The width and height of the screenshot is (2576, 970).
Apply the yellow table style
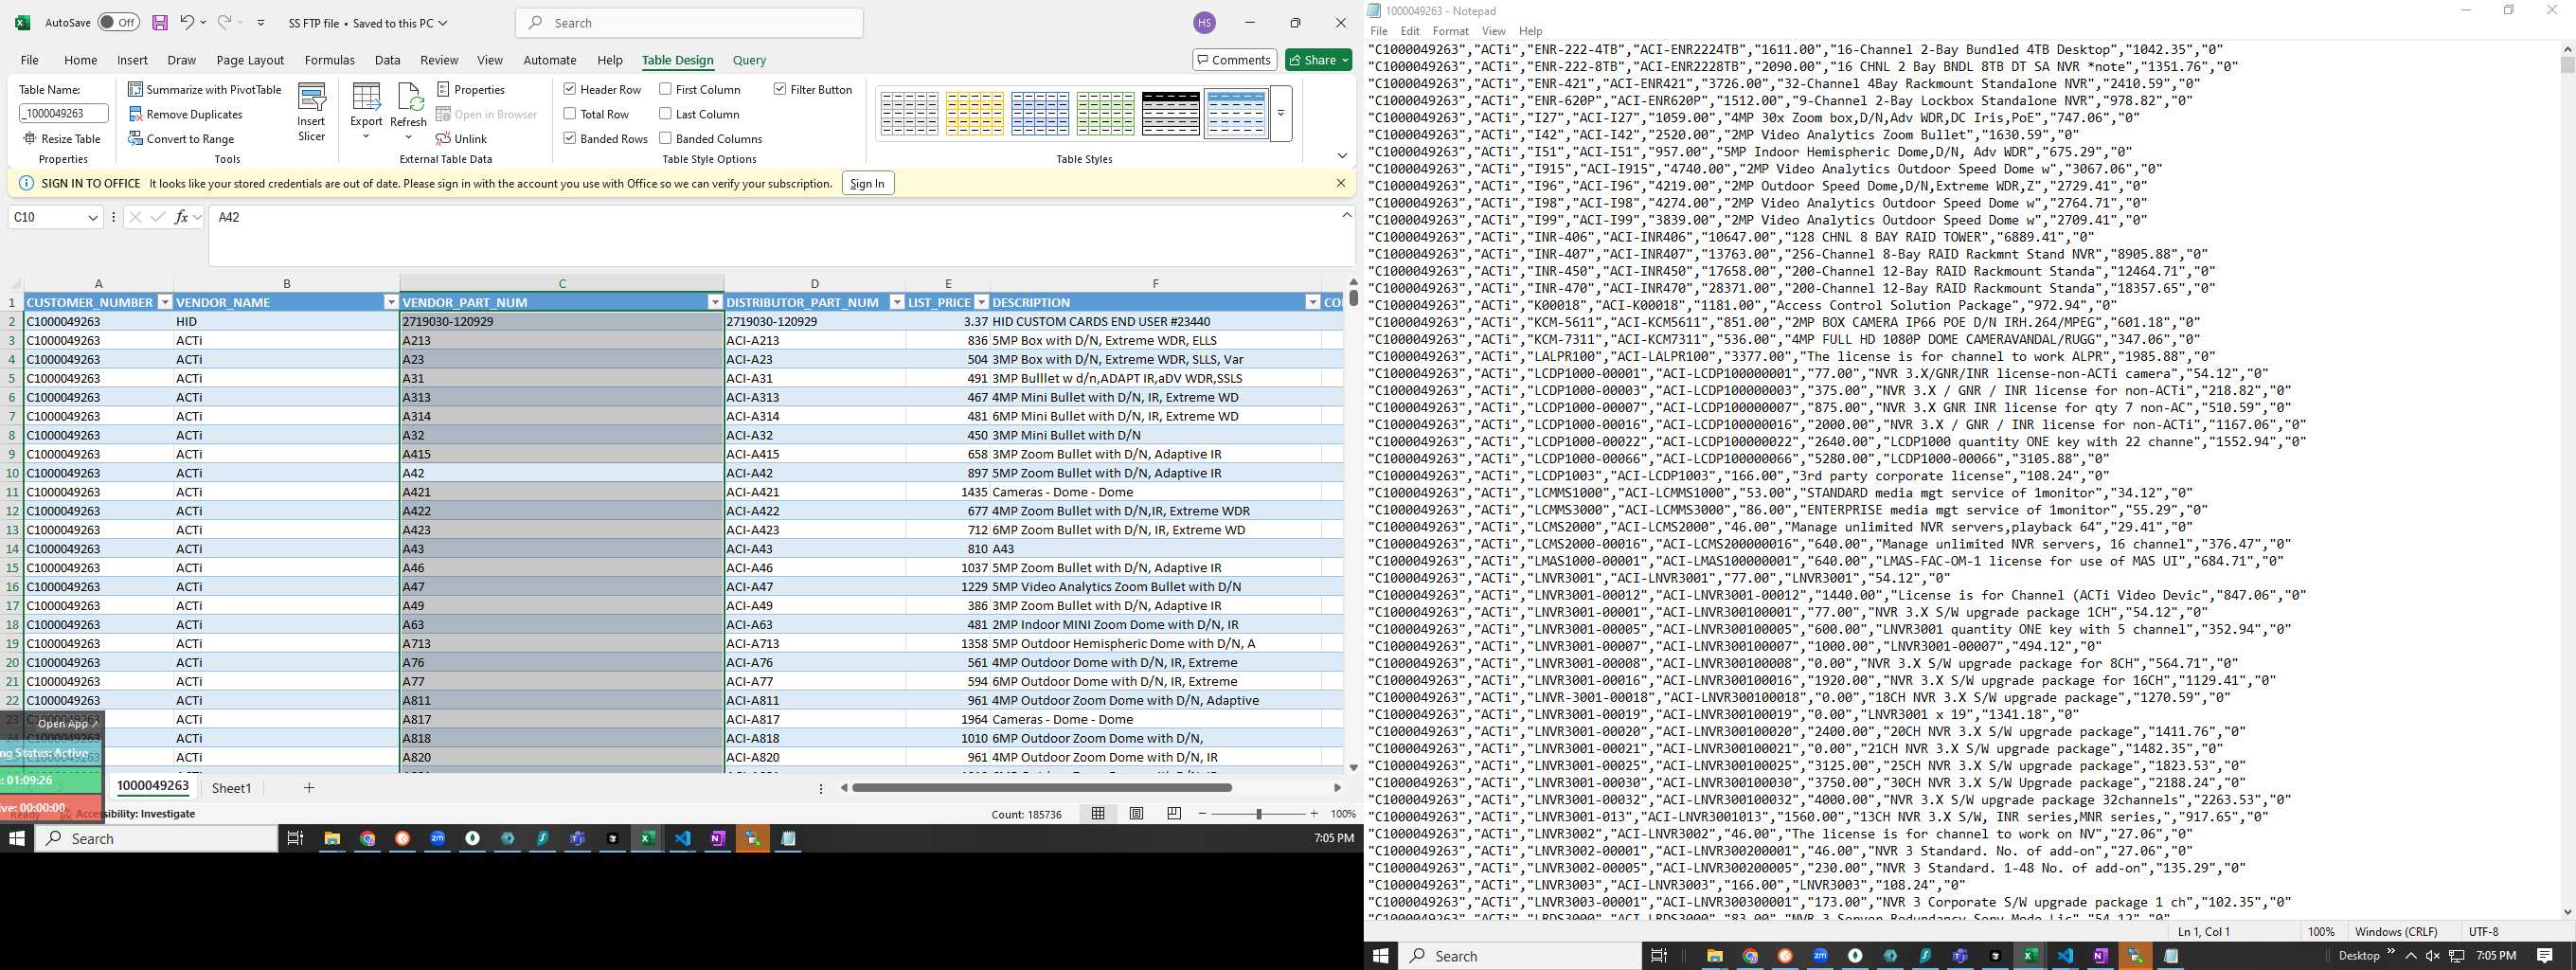pos(974,114)
